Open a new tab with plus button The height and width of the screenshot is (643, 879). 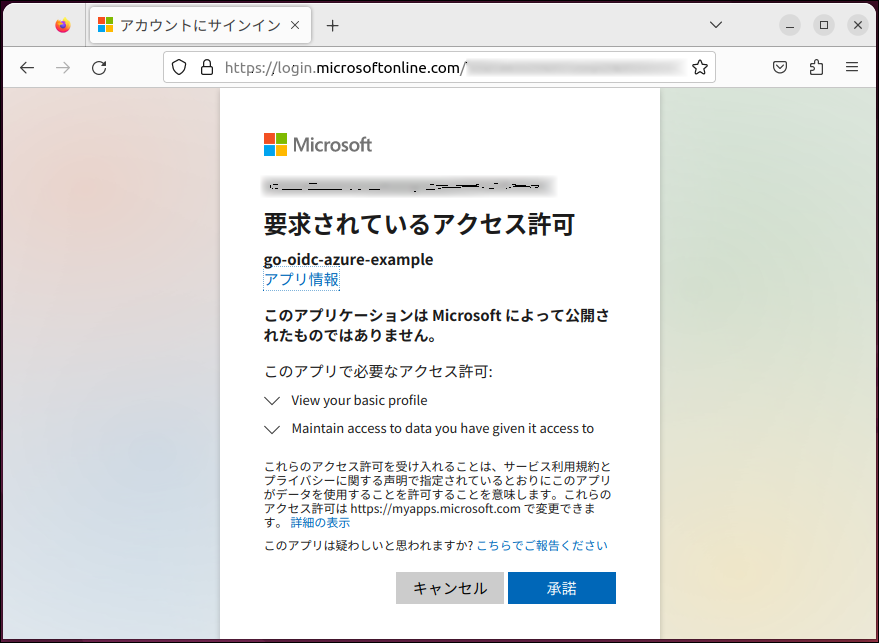click(333, 26)
